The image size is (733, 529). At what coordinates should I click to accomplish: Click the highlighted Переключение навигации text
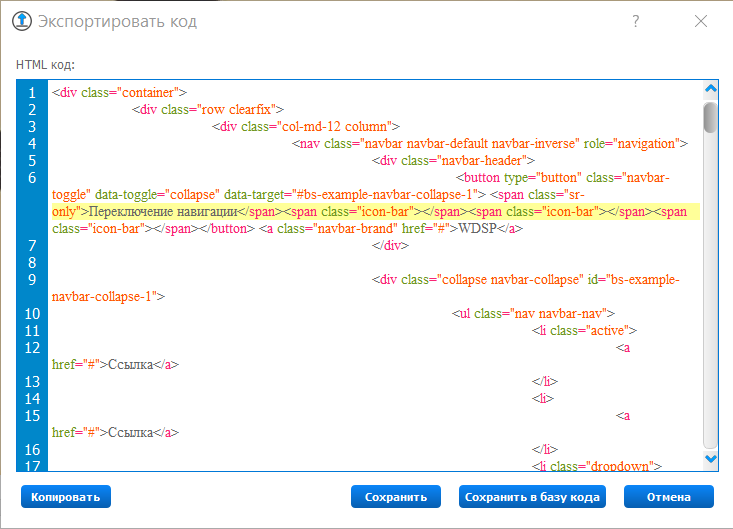[163, 212]
